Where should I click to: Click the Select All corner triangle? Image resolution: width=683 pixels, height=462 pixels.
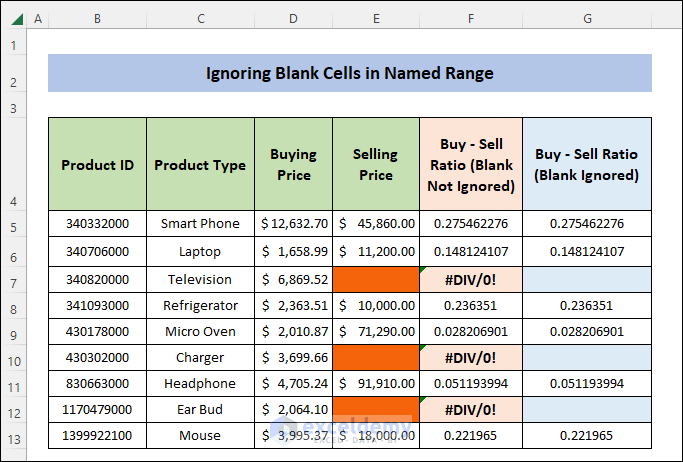pyautogui.click(x=17, y=19)
